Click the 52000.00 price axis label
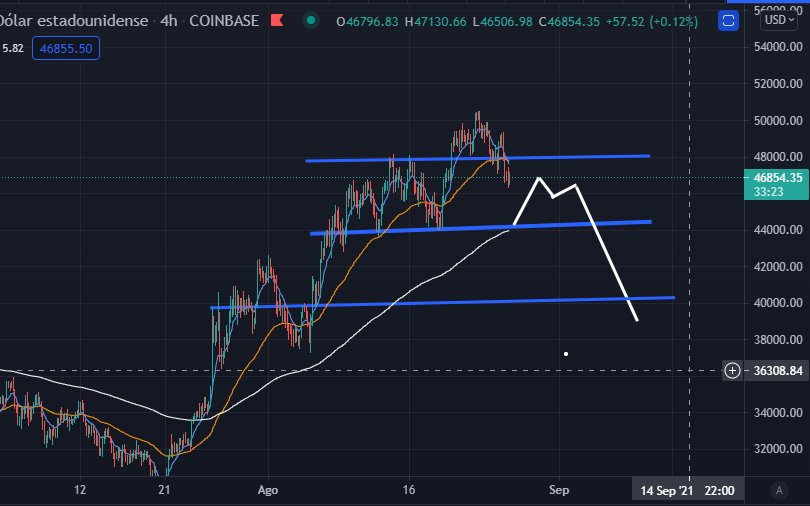 [x=778, y=84]
